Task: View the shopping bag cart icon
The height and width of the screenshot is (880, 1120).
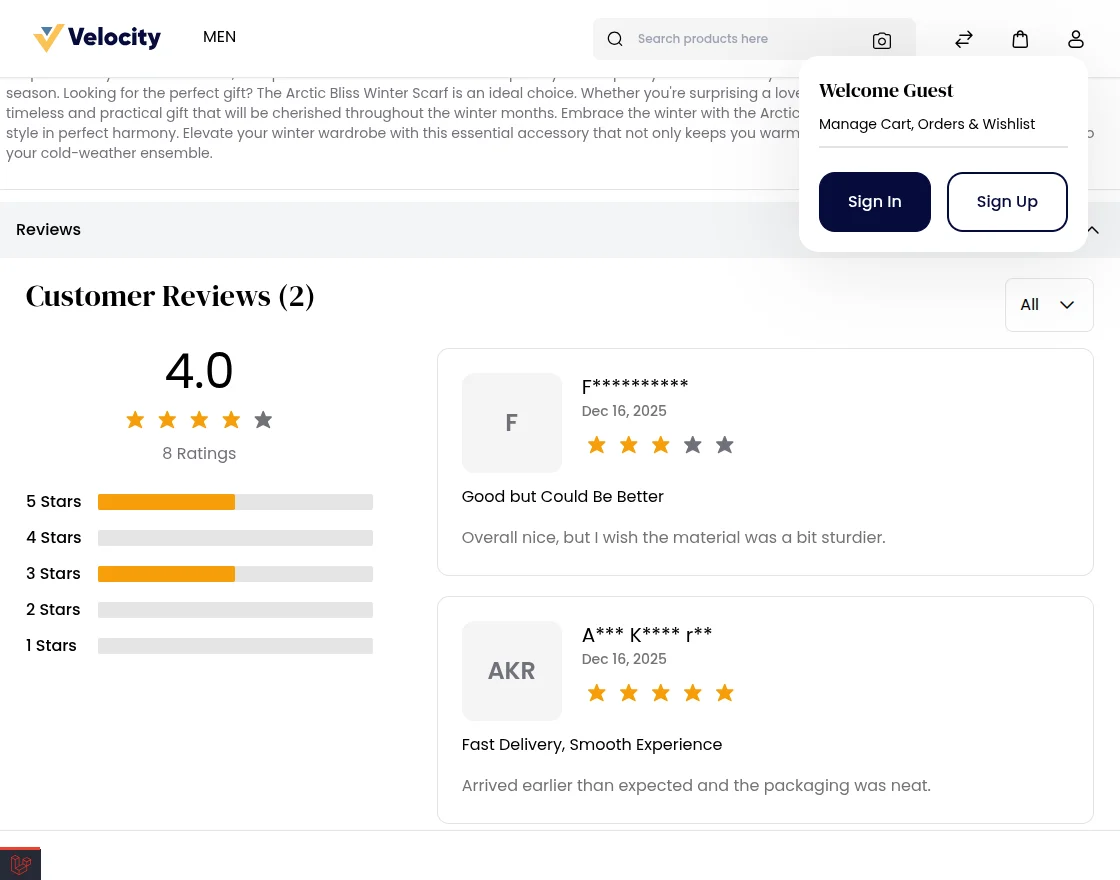Action: [x=1020, y=39]
